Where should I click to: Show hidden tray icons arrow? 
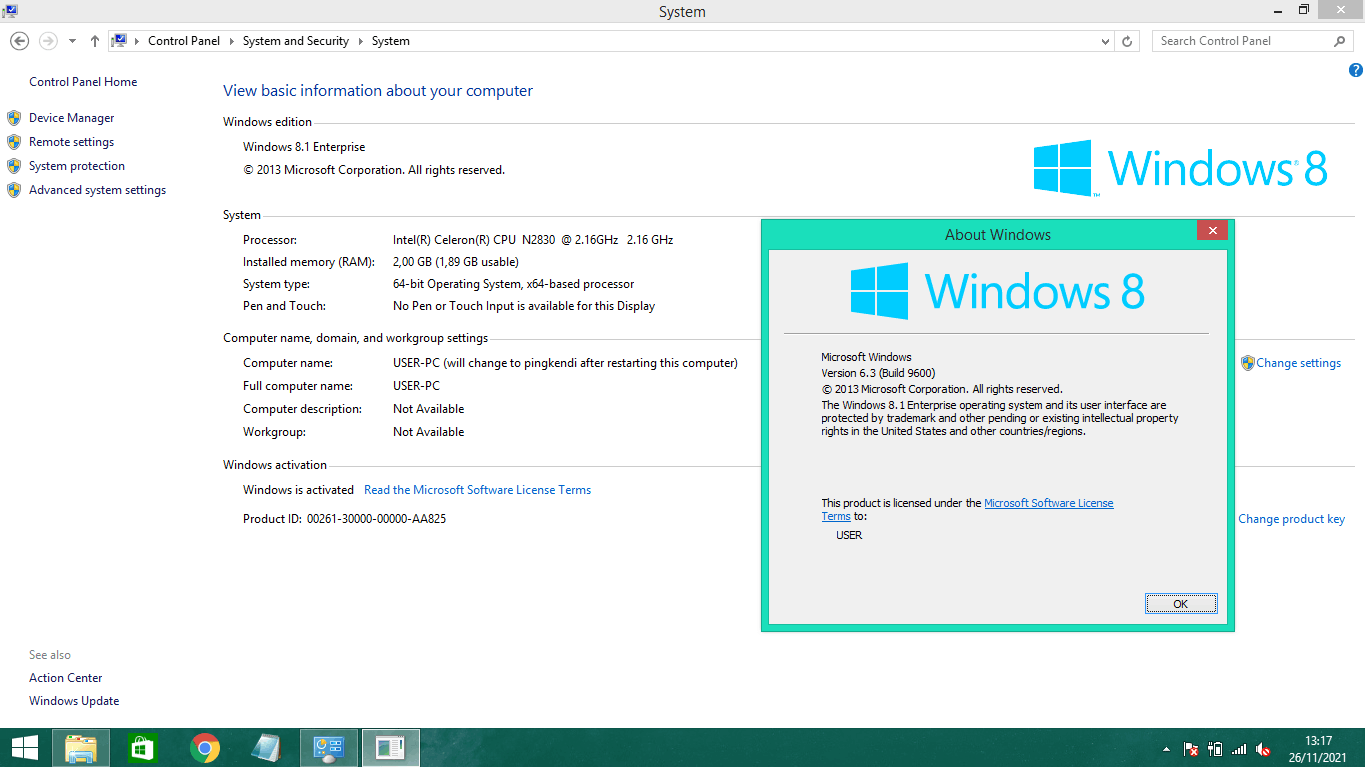[x=1166, y=749]
